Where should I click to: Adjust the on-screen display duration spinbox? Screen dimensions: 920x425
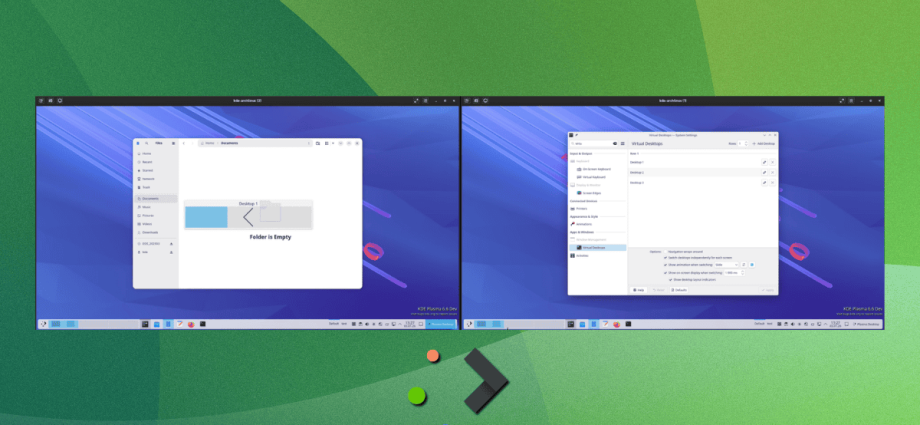[x=734, y=273]
